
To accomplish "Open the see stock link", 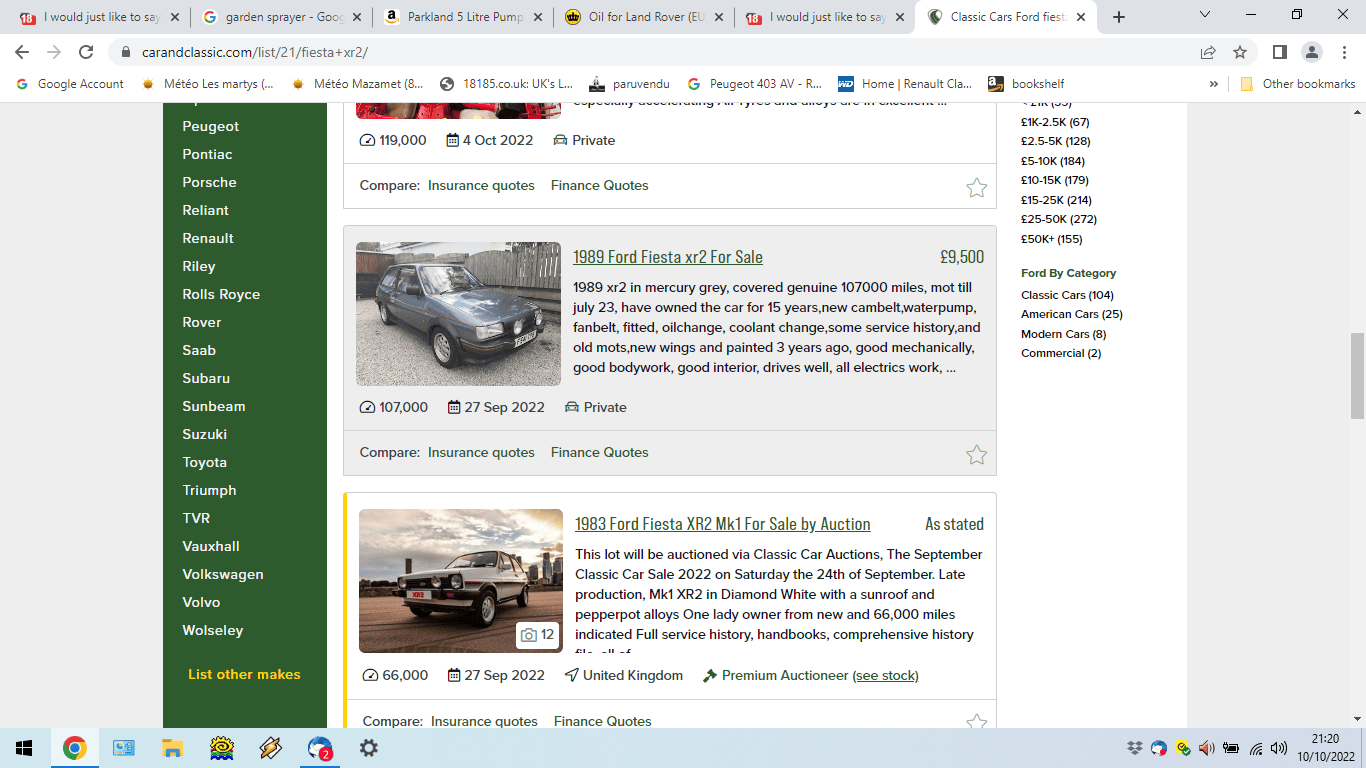I will pos(885,675).
